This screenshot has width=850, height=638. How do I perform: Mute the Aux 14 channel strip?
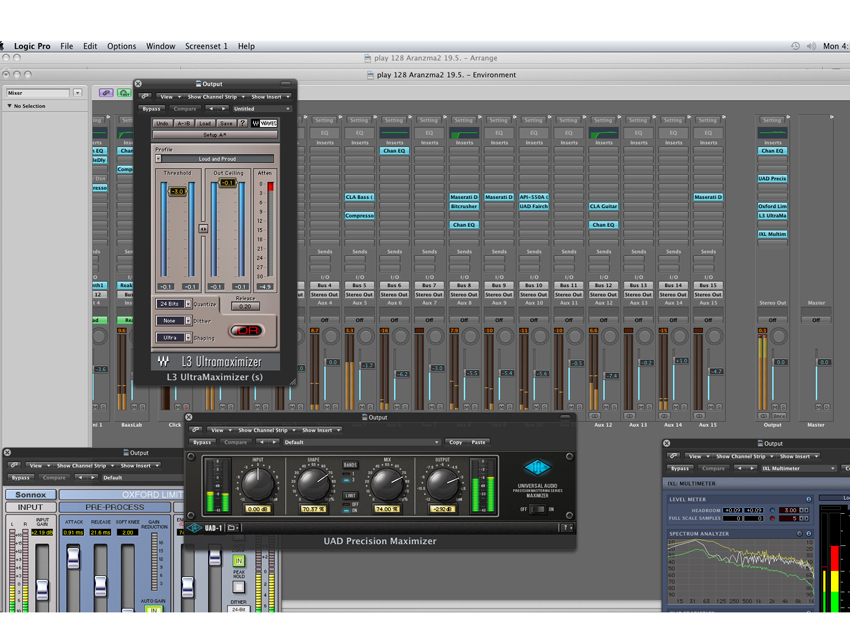pyautogui.click(x=675, y=407)
